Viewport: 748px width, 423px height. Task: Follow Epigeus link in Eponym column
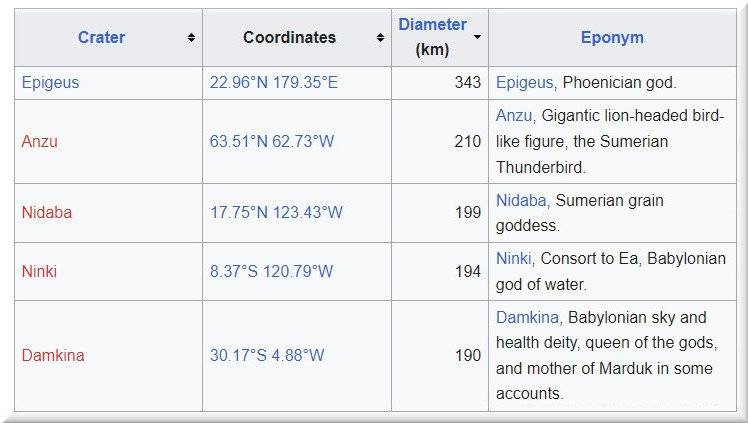click(x=523, y=83)
